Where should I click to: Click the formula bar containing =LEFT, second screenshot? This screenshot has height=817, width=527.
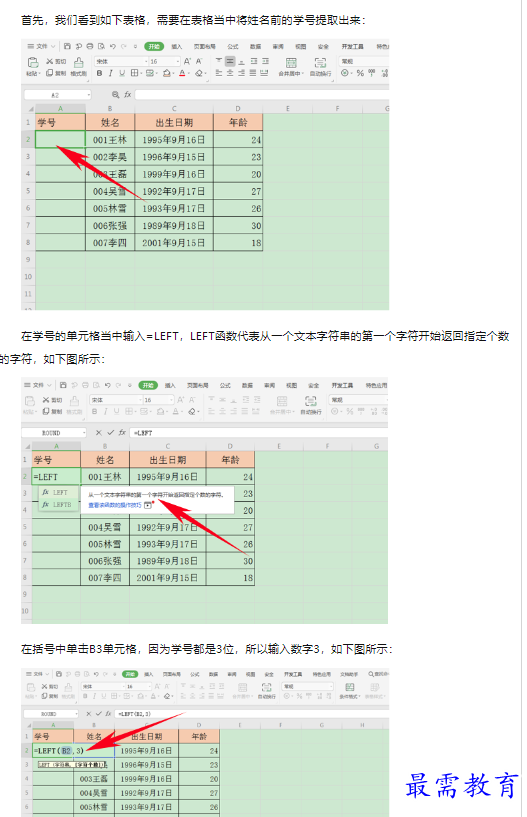(x=259, y=432)
